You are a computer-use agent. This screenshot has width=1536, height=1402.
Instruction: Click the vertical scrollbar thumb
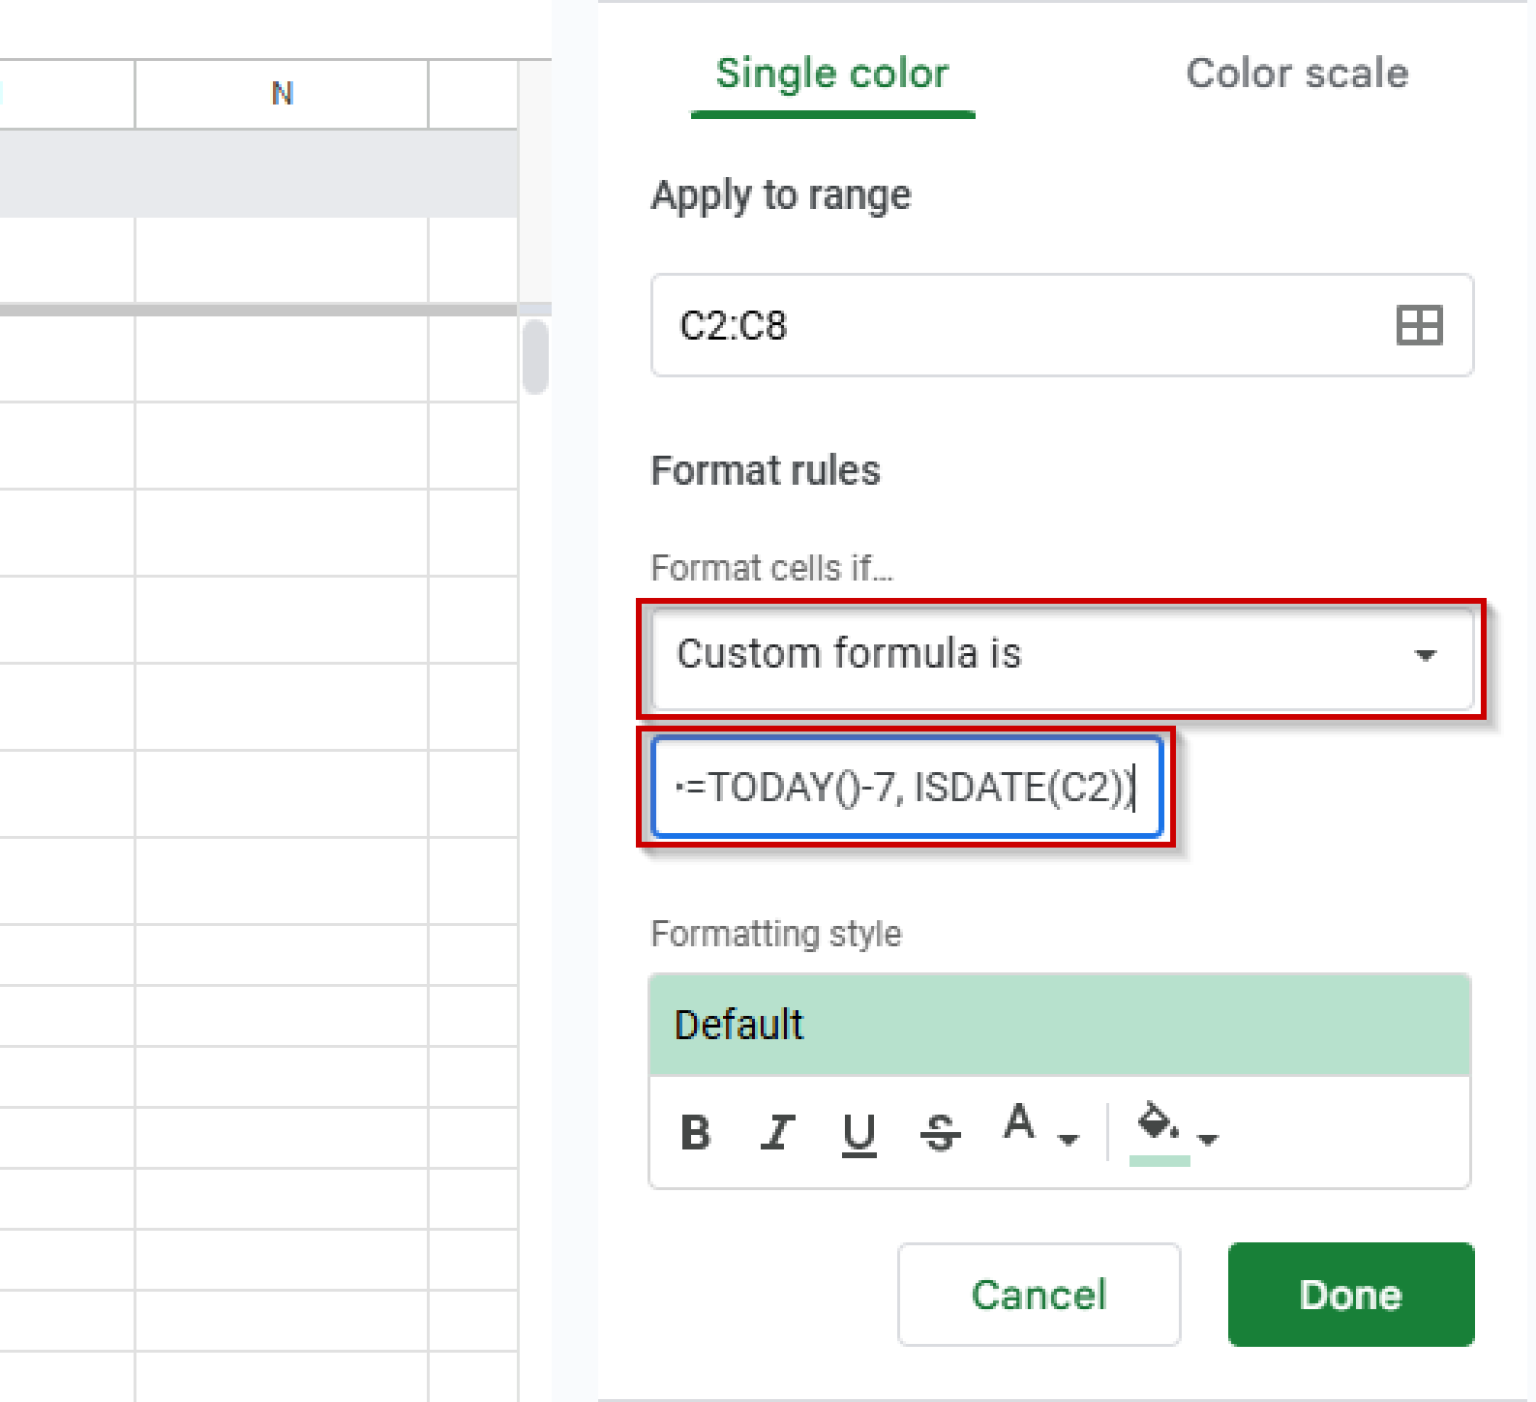click(x=537, y=357)
